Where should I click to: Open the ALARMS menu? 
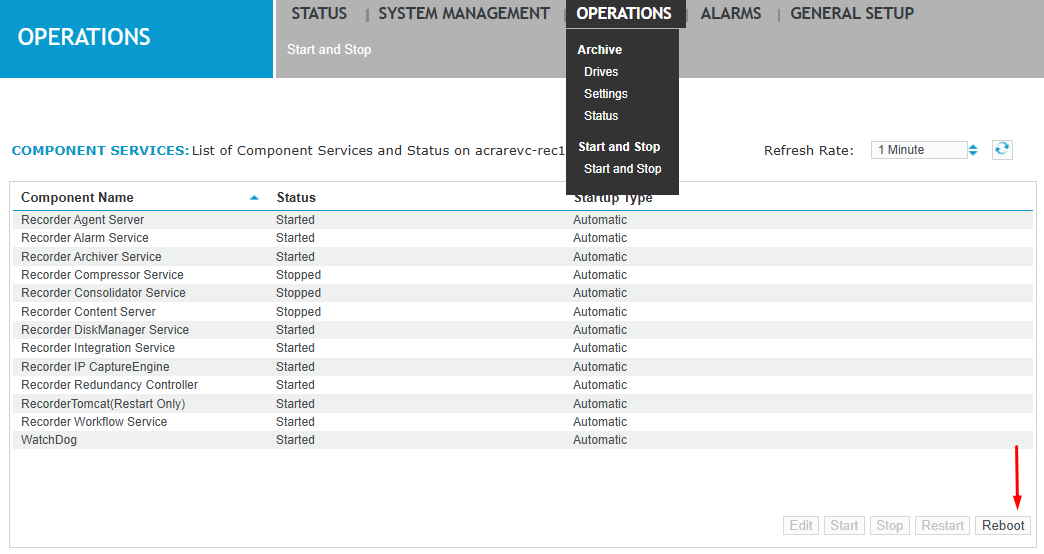(x=730, y=14)
